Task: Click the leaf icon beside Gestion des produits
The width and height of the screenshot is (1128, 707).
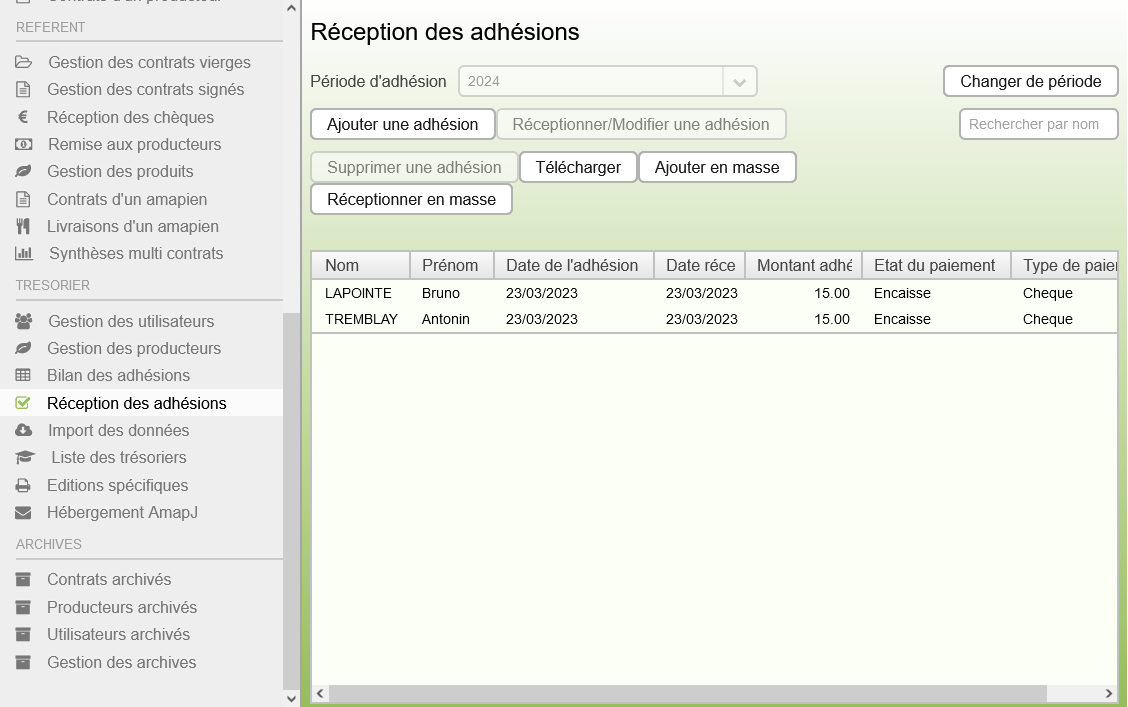Action: point(24,171)
